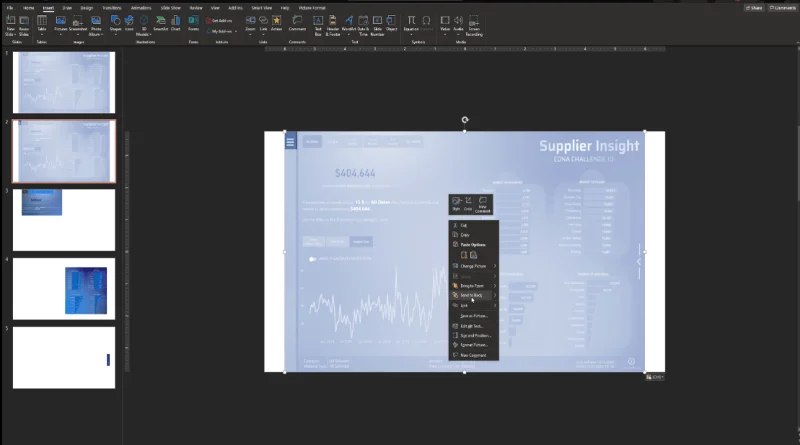Select Copy from context menu
Image resolution: width=800 pixels, height=445 pixels.
(x=473, y=235)
